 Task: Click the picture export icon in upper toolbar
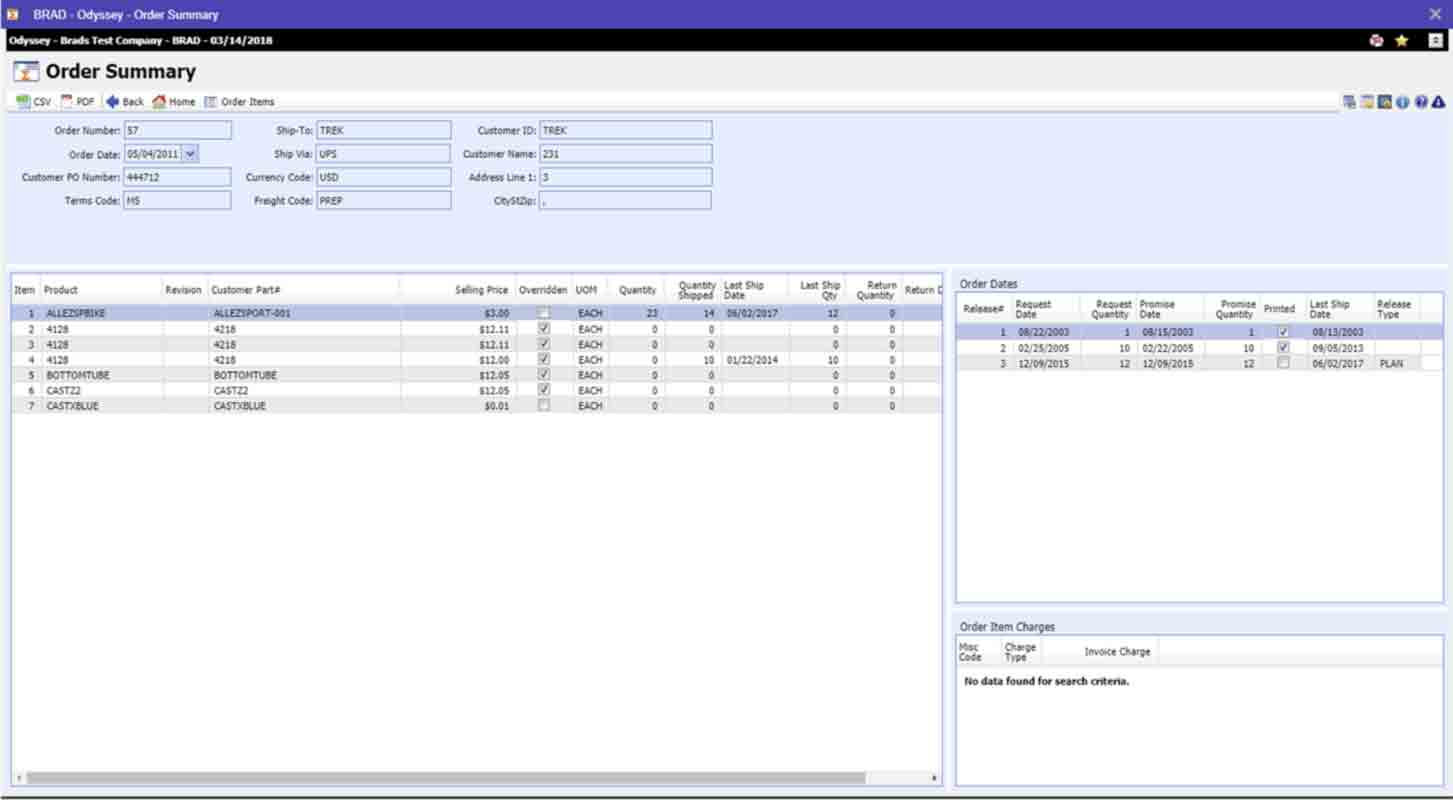1367,102
